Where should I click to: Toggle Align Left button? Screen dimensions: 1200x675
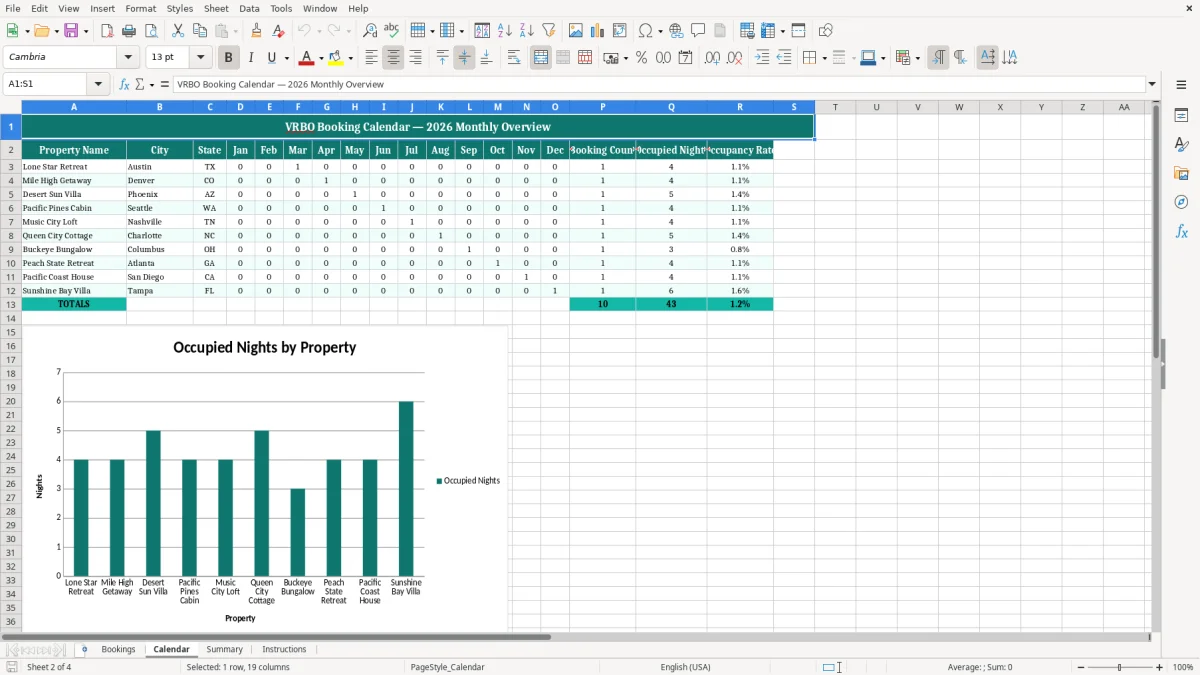coord(371,58)
